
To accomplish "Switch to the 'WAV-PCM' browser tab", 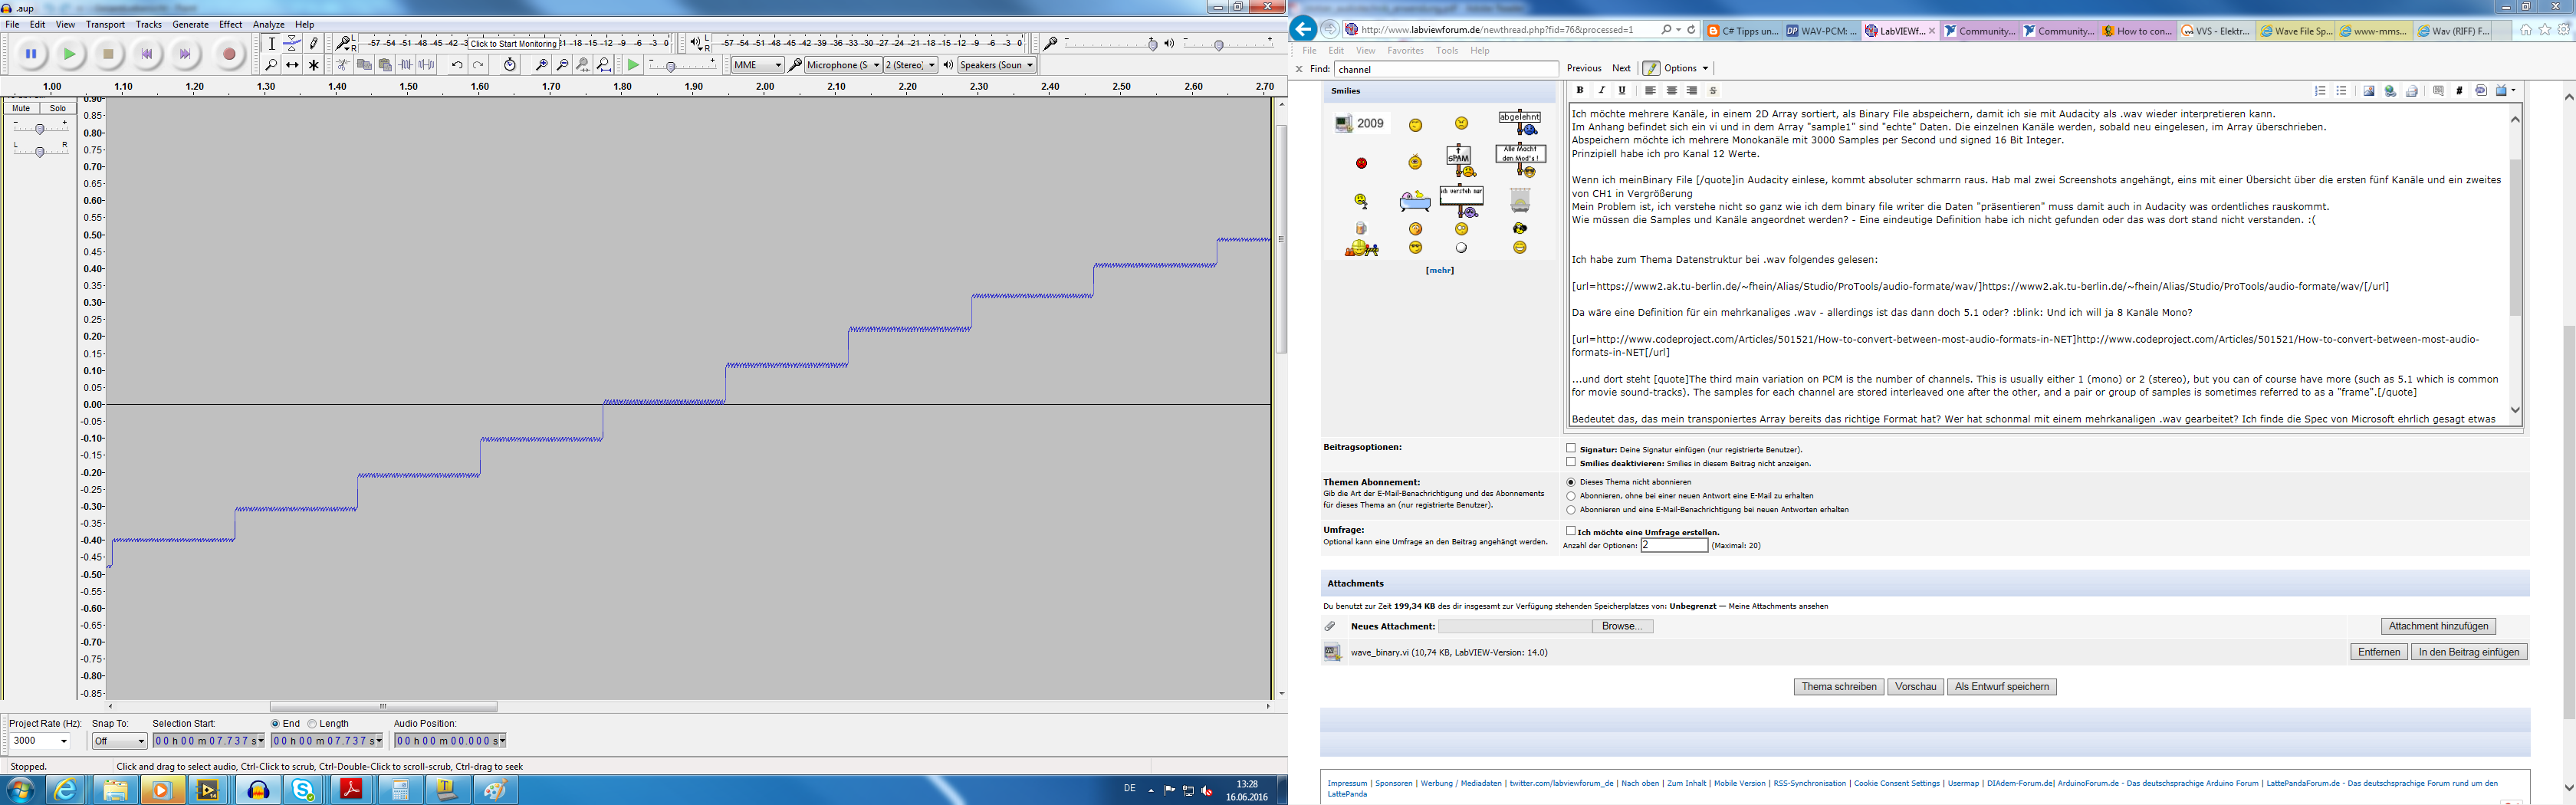I will tap(1821, 31).
